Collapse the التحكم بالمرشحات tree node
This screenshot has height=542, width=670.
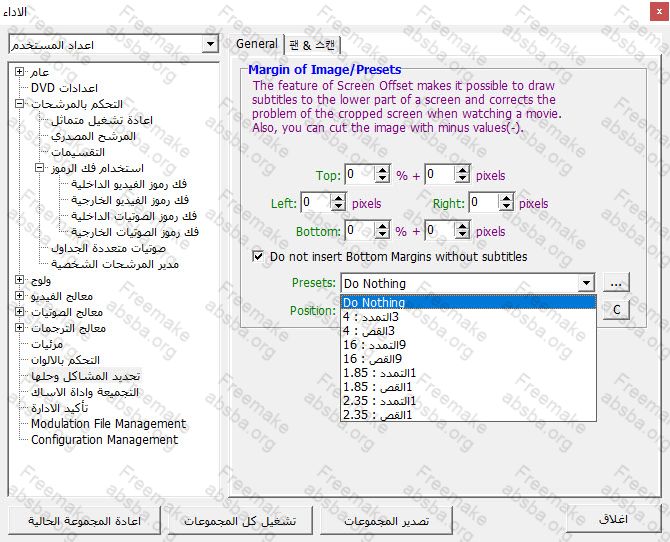point(19,103)
